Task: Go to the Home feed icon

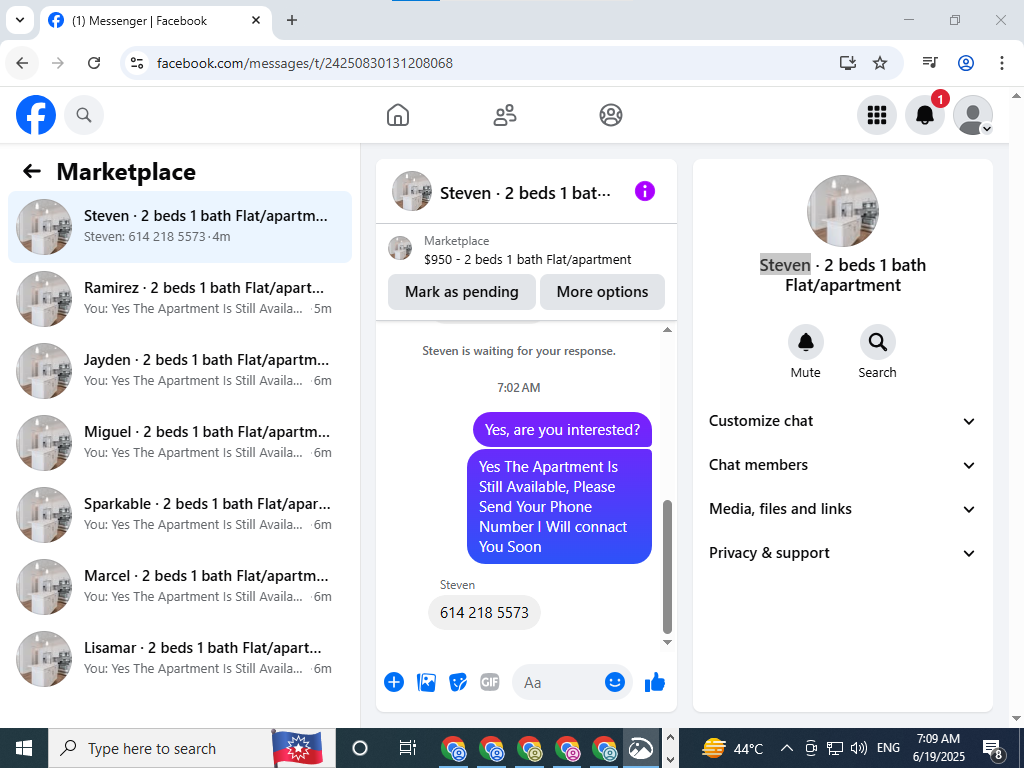Action: click(x=398, y=115)
